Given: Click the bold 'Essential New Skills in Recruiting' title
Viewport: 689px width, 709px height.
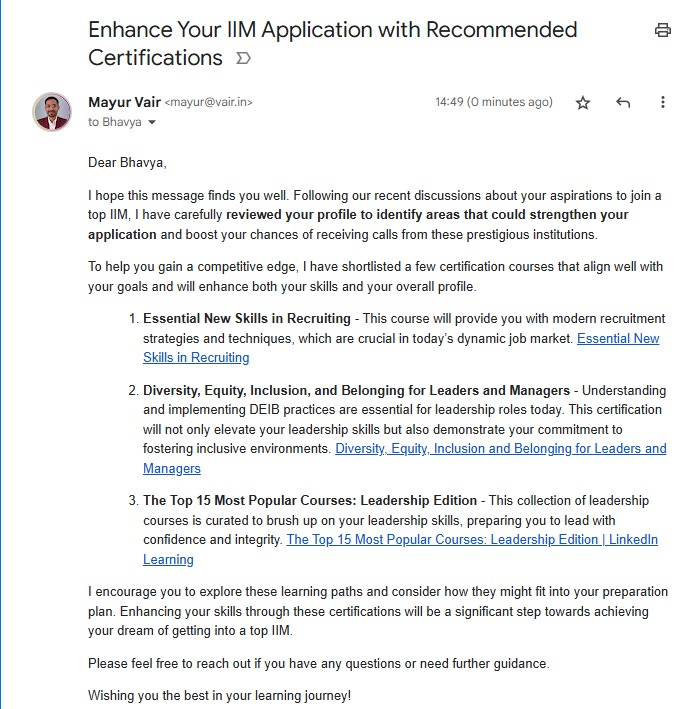Looking at the screenshot, I should tap(246, 319).
